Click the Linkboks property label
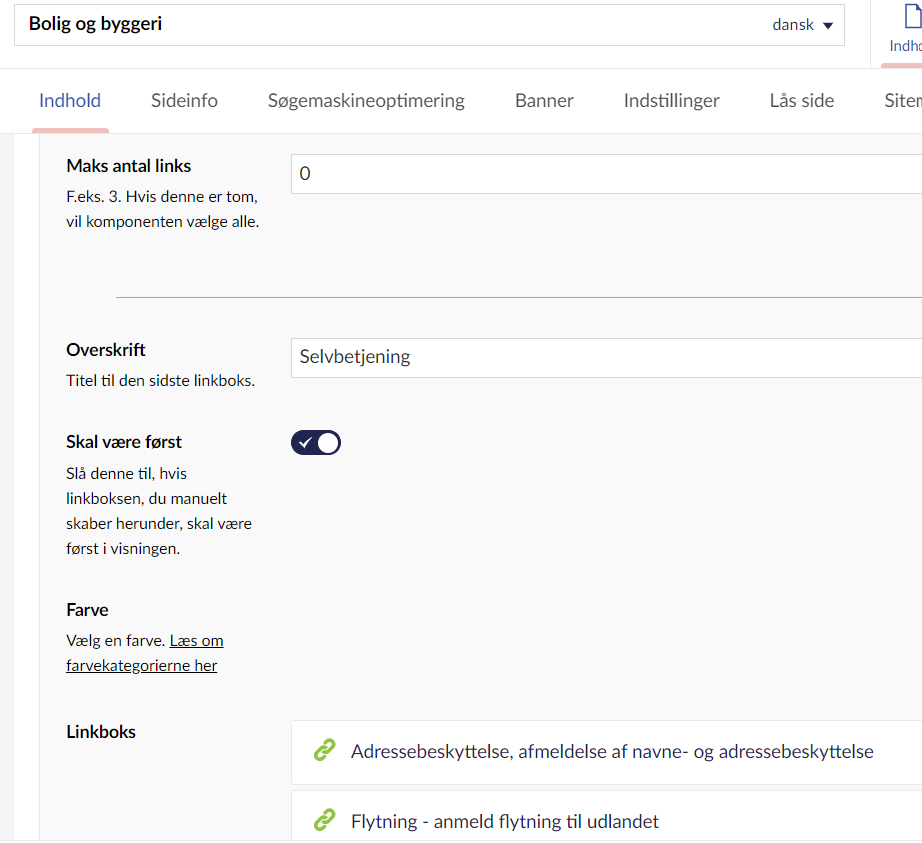This screenshot has height=843, width=922. tap(101, 731)
